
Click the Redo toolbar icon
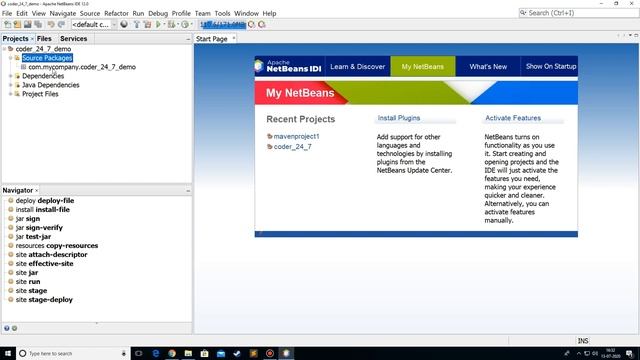61,24
